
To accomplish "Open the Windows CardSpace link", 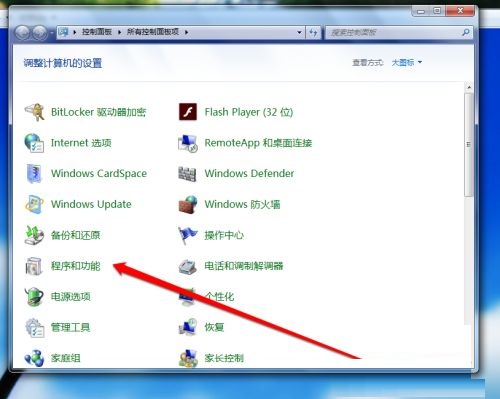I will pyautogui.click(x=99, y=174).
